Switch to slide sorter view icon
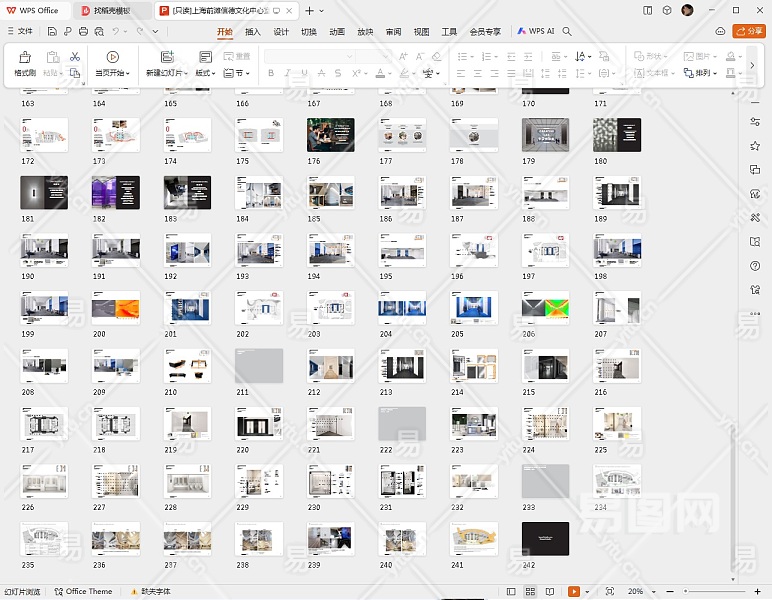The image size is (772, 600). tap(530, 592)
